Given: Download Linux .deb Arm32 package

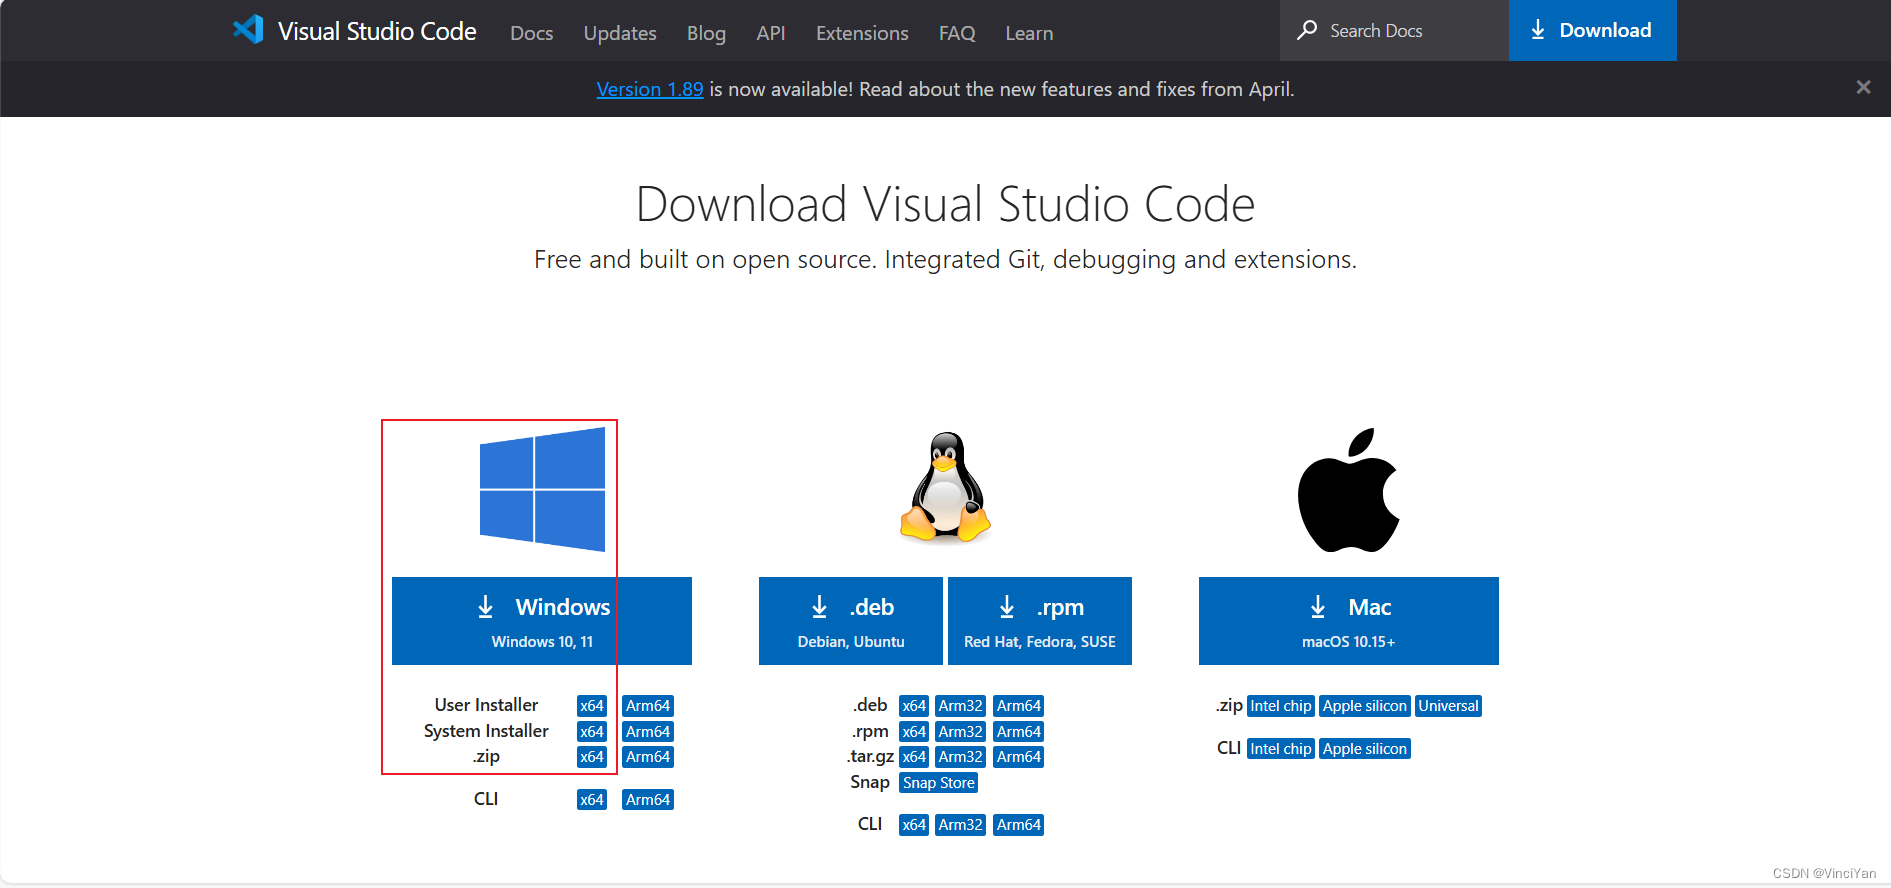Looking at the screenshot, I should point(961,706).
